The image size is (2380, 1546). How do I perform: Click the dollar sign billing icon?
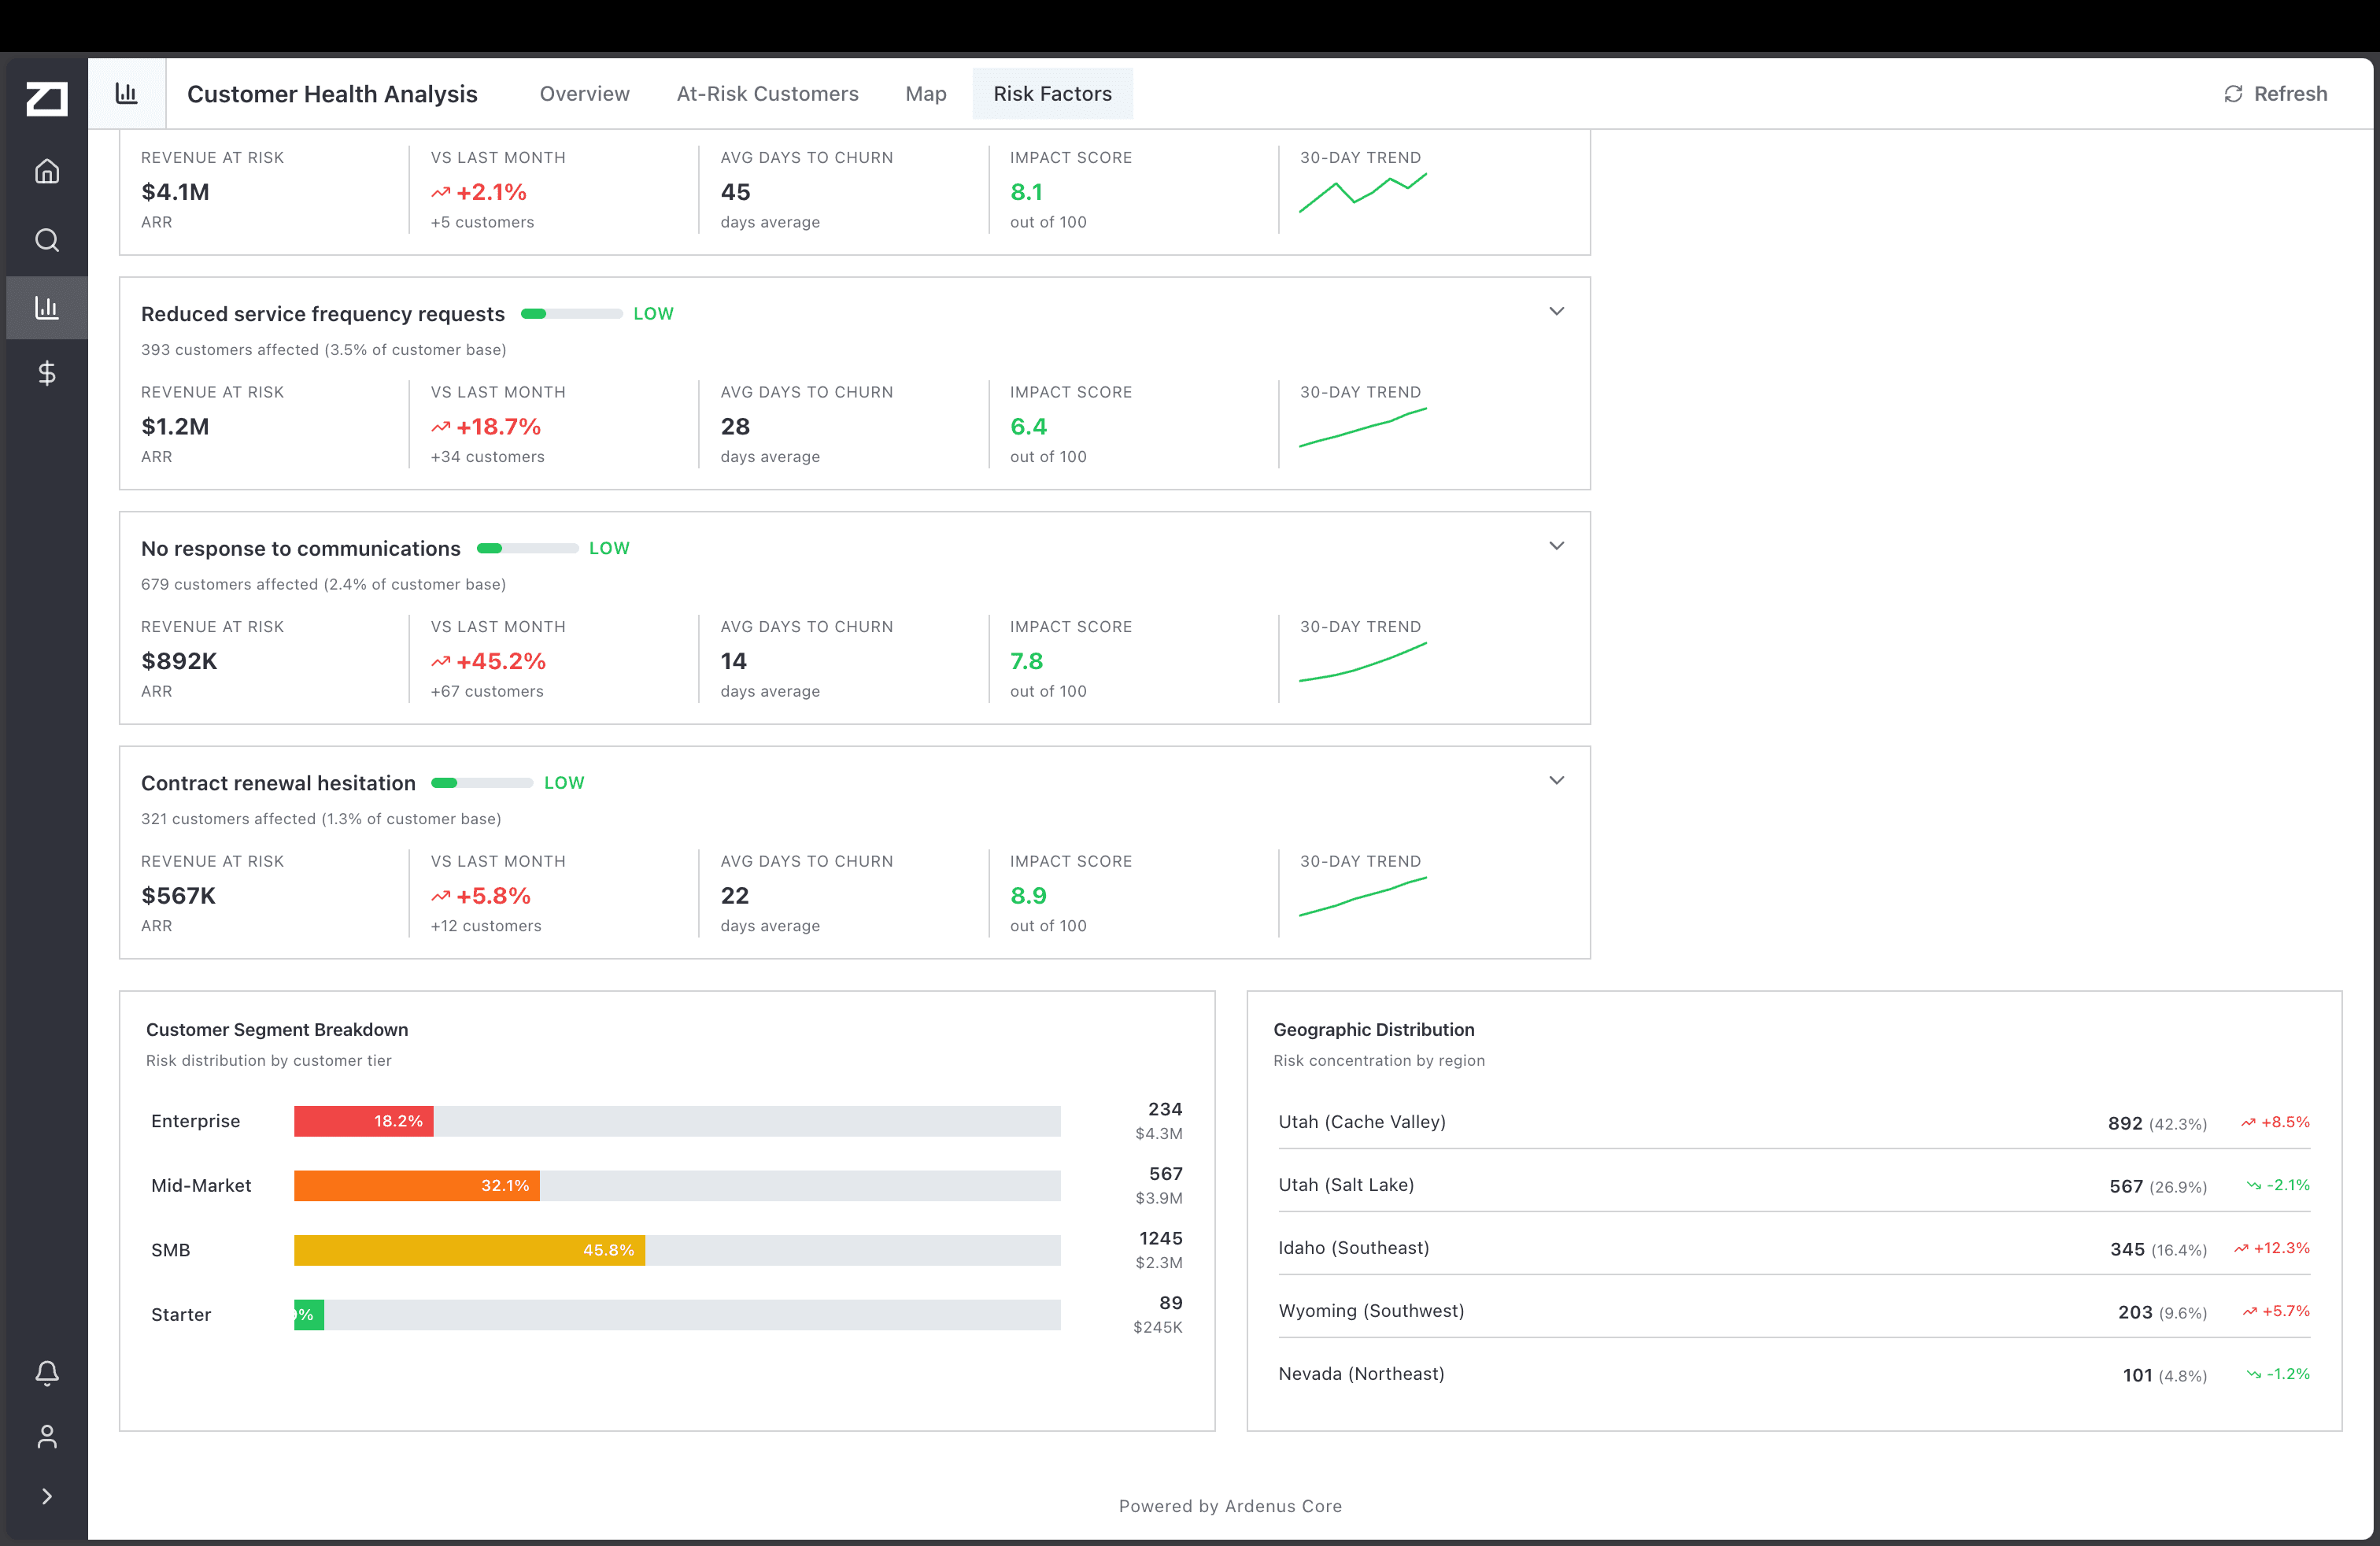(x=47, y=374)
